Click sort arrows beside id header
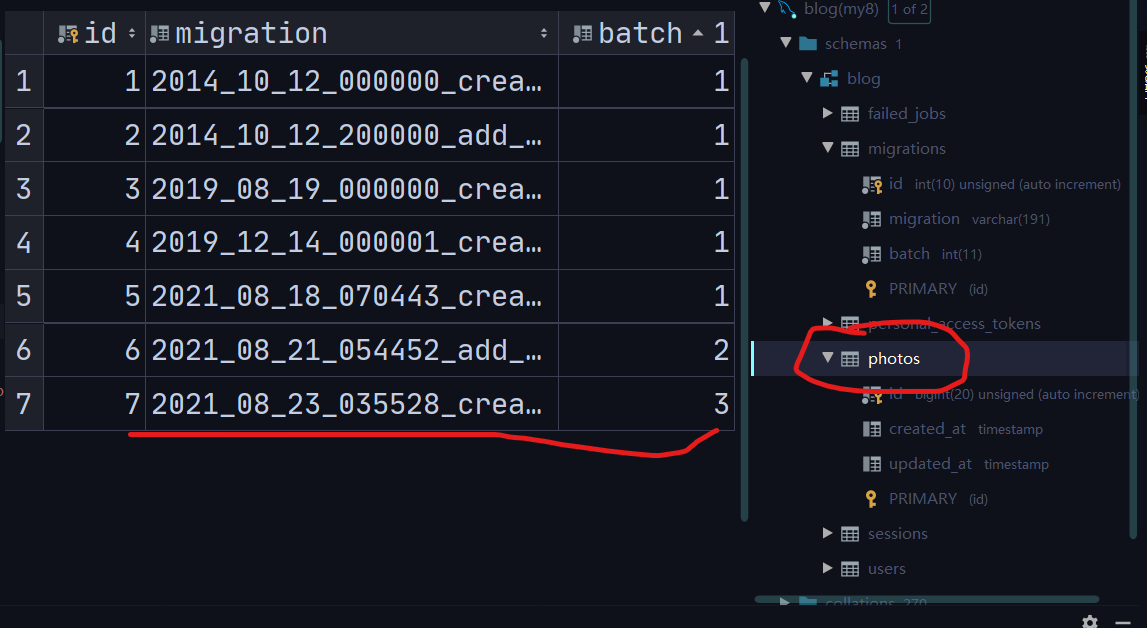This screenshot has height=628, width=1147. 132,34
